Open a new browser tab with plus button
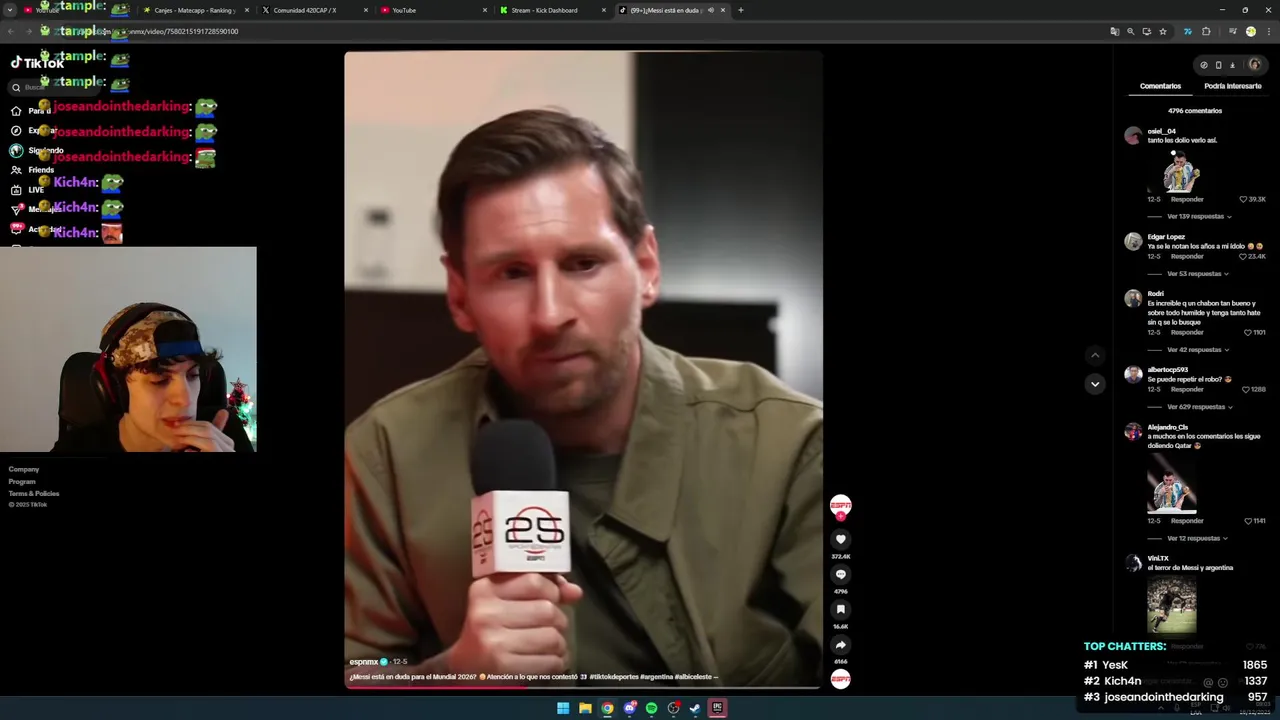The height and width of the screenshot is (720, 1280). (741, 10)
